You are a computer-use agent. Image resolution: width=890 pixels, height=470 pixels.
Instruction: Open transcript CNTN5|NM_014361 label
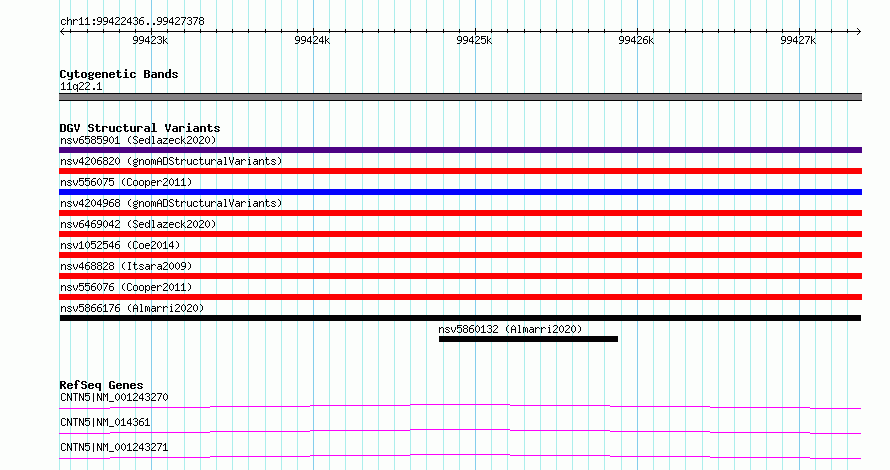[x=105, y=422]
